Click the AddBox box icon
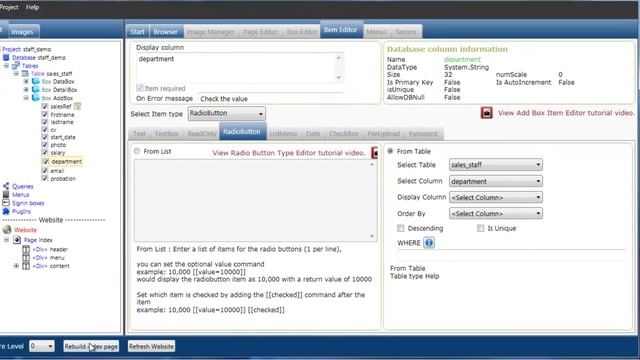The width and height of the screenshot is (640, 360). [x=36, y=98]
